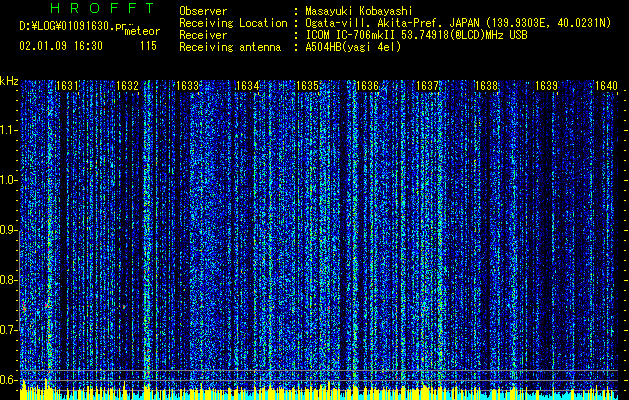629x400 pixels.
Task: Click the meteor label
Action: (x=142, y=31)
